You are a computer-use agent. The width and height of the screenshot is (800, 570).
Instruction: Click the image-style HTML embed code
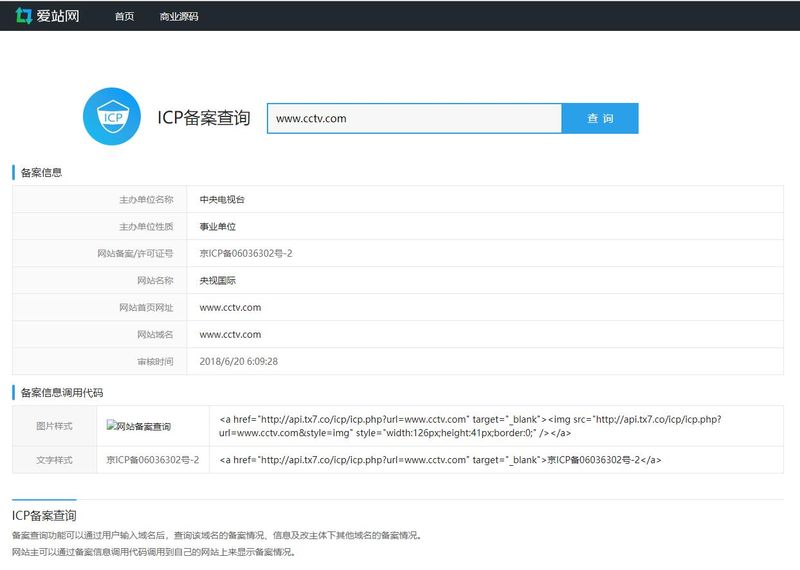(470, 426)
